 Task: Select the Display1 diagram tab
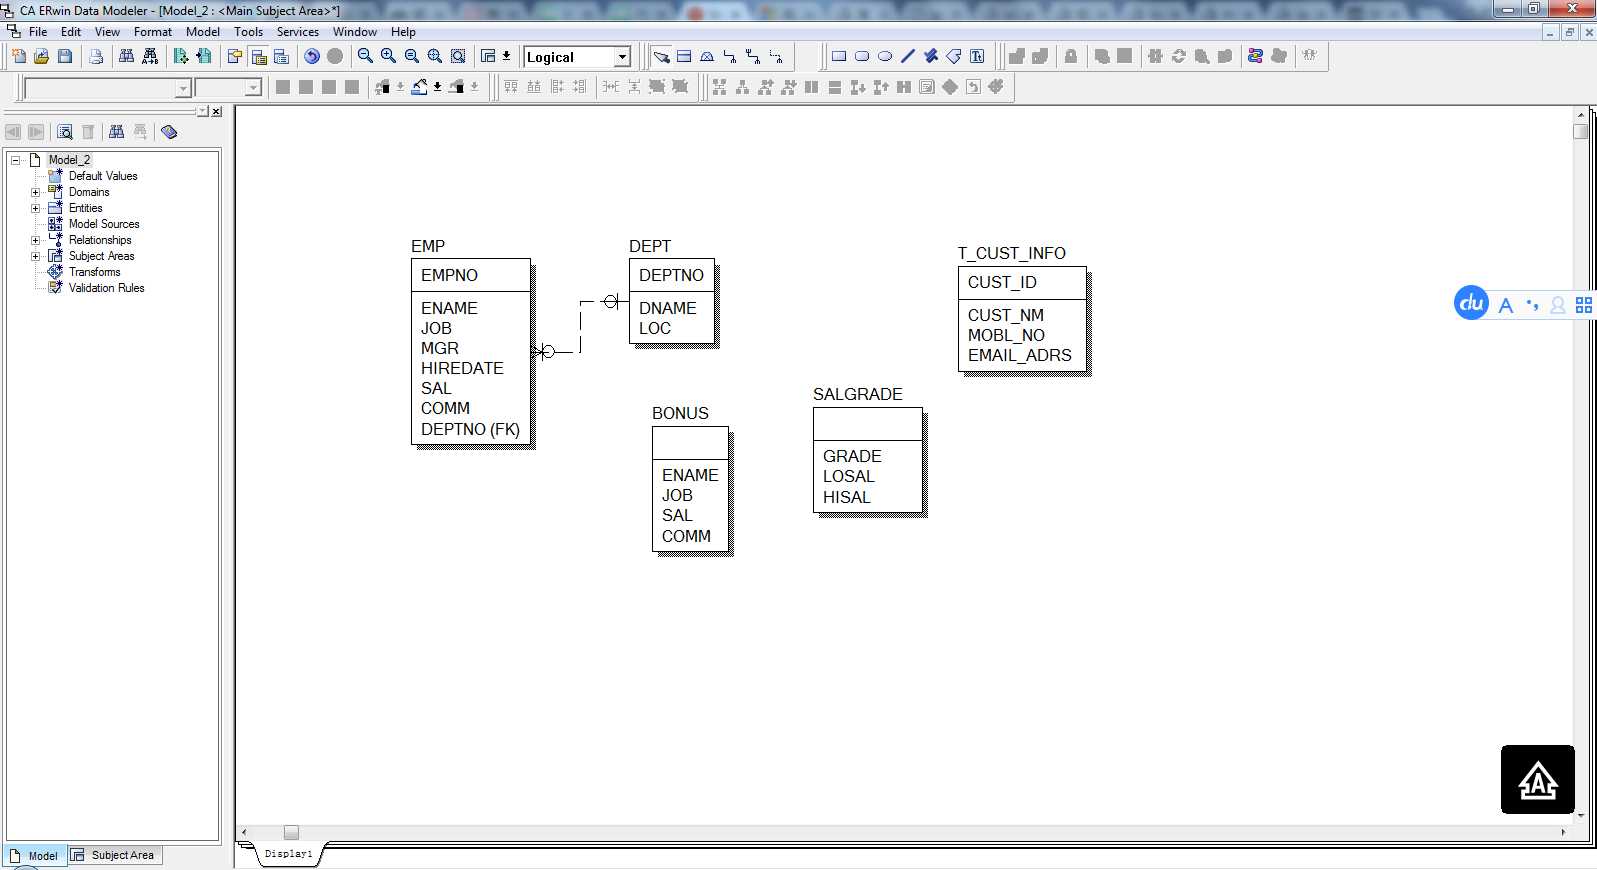(x=288, y=854)
